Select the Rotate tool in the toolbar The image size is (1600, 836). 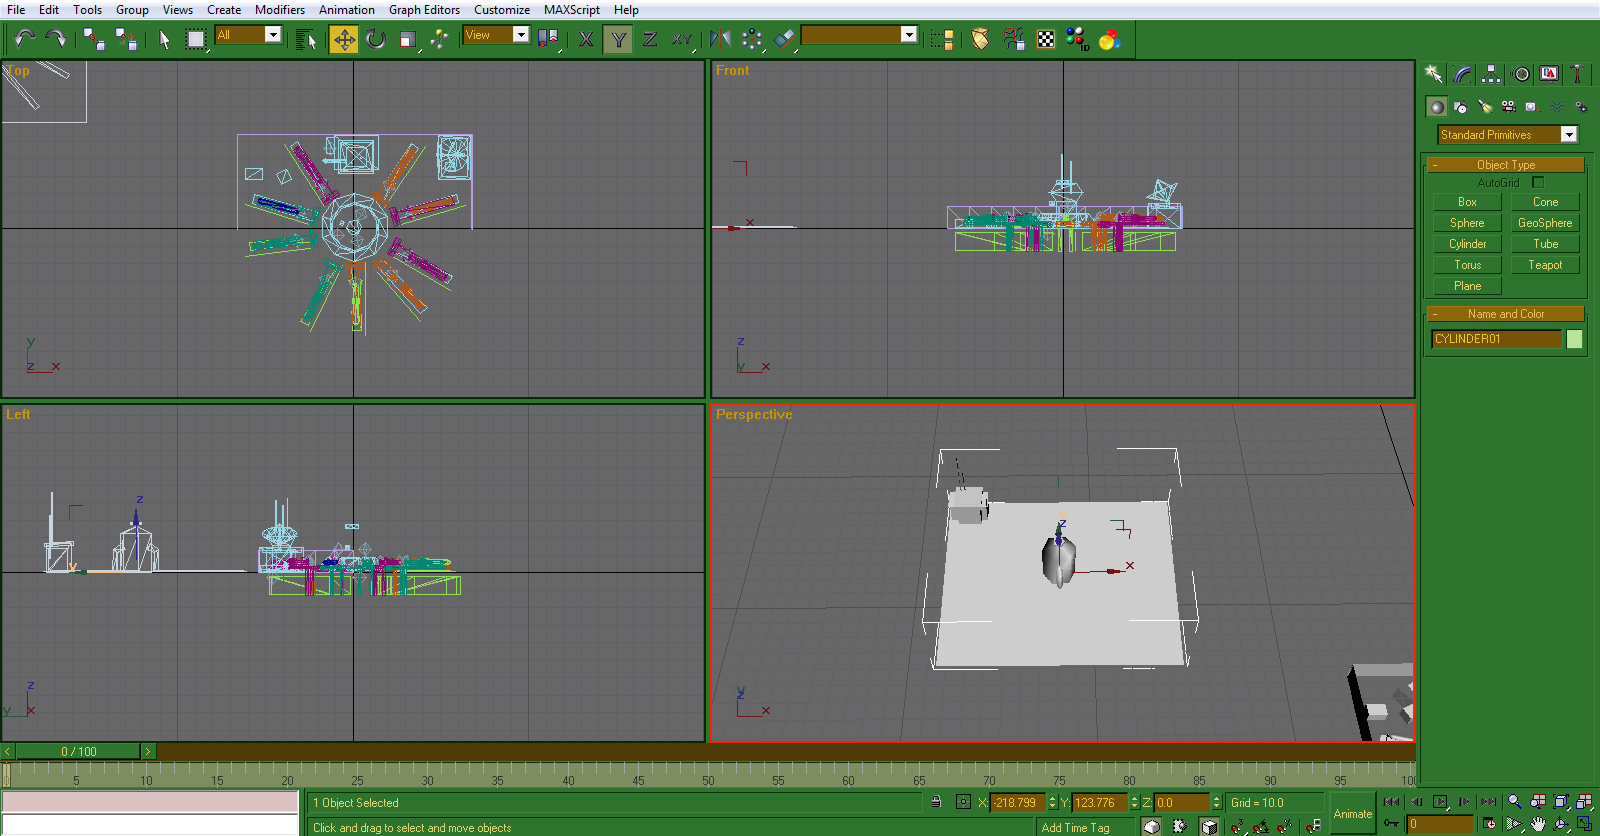pyautogui.click(x=376, y=39)
